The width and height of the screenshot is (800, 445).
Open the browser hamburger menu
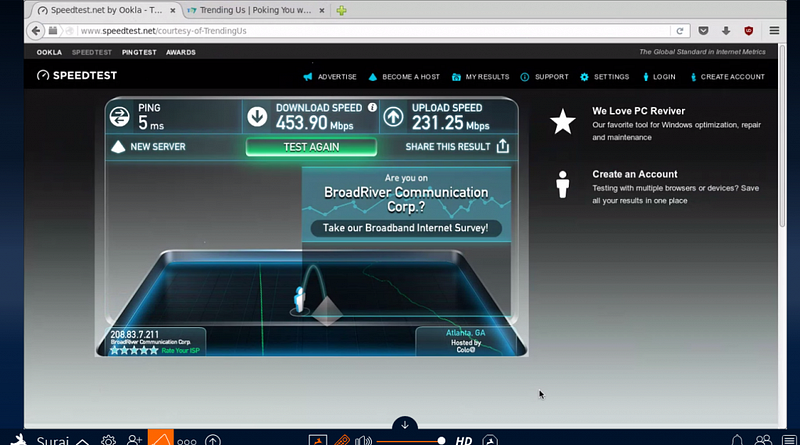pyautogui.click(x=774, y=31)
